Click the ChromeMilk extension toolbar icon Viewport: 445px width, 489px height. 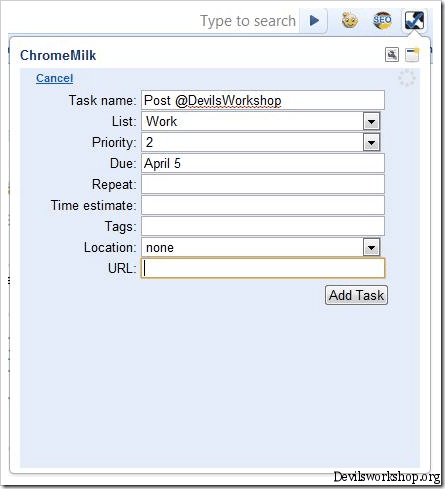(x=414, y=20)
